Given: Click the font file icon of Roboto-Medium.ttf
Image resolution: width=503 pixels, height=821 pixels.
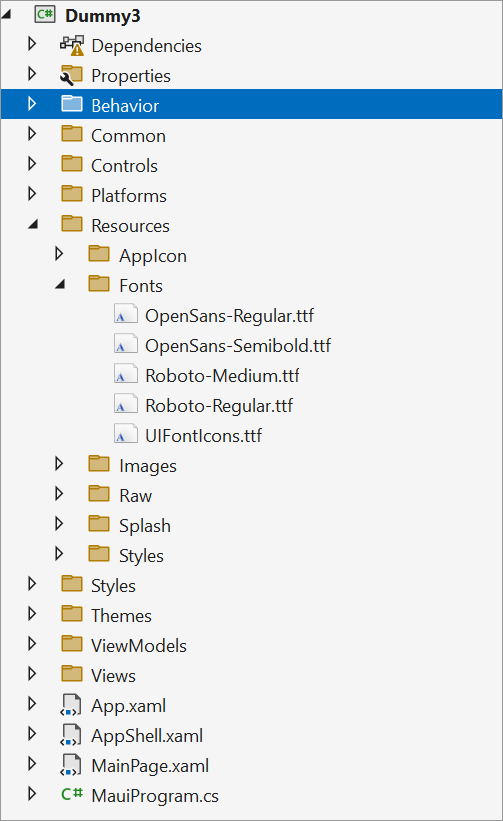Looking at the screenshot, I should coord(126,374).
